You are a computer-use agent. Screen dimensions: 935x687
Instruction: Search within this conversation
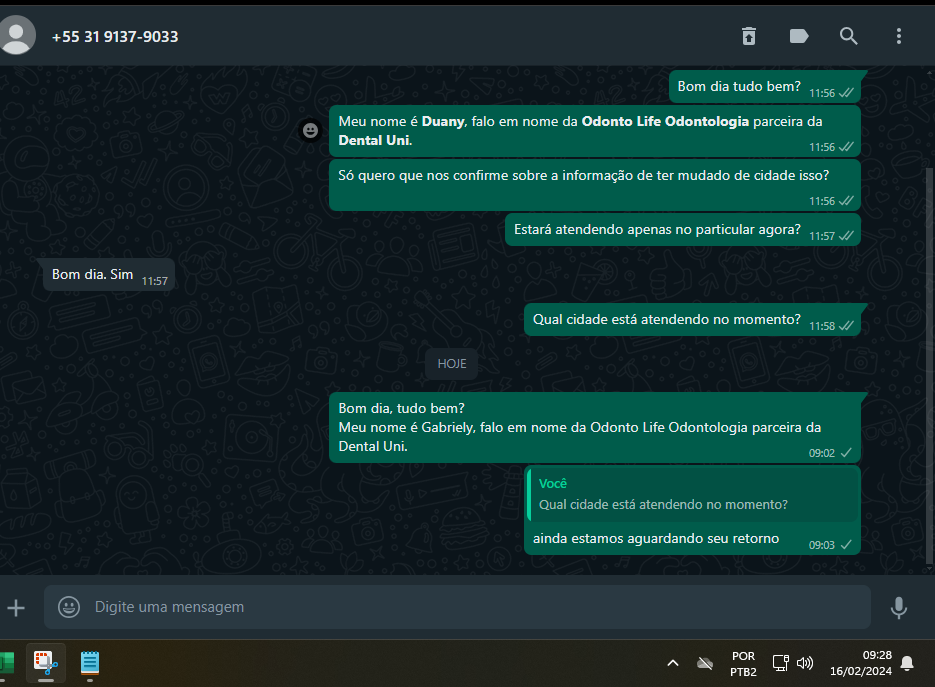pos(849,36)
